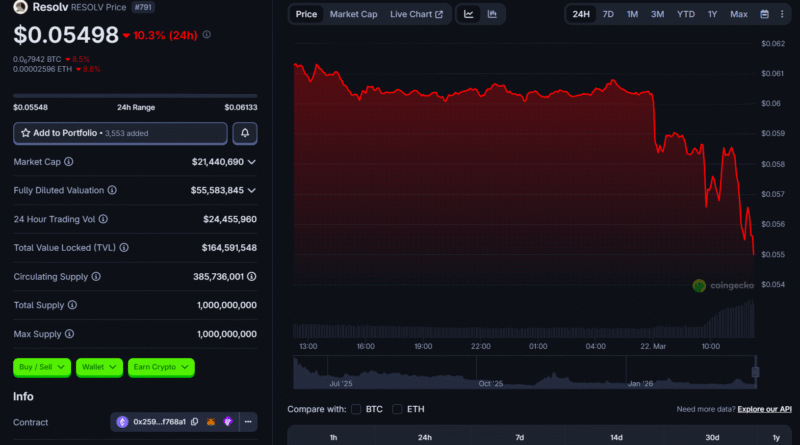Screen dimensions: 800x445
Task: Click the 24h Range progress bar
Action: pyautogui.click(x=135, y=95)
